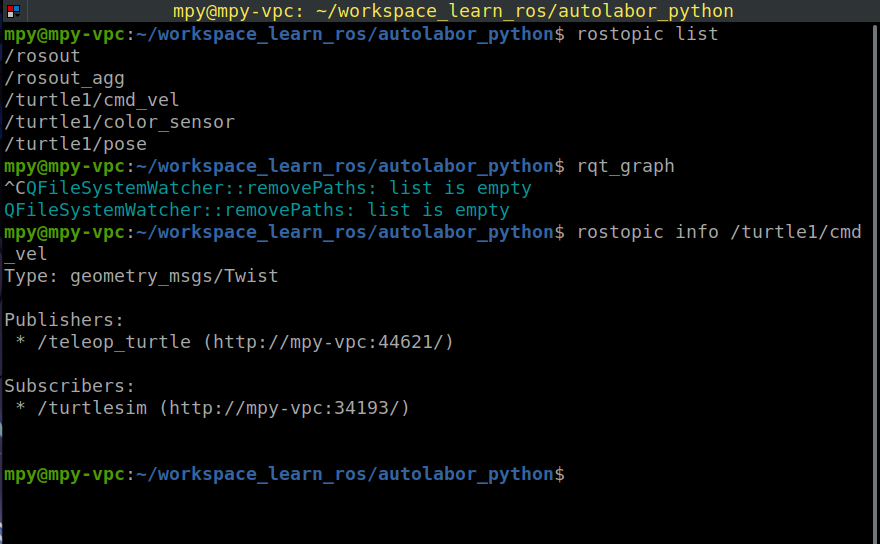This screenshot has height=544, width=880.
Task: Click the /rosout_agg topic in output
Action: click(64, 78)
